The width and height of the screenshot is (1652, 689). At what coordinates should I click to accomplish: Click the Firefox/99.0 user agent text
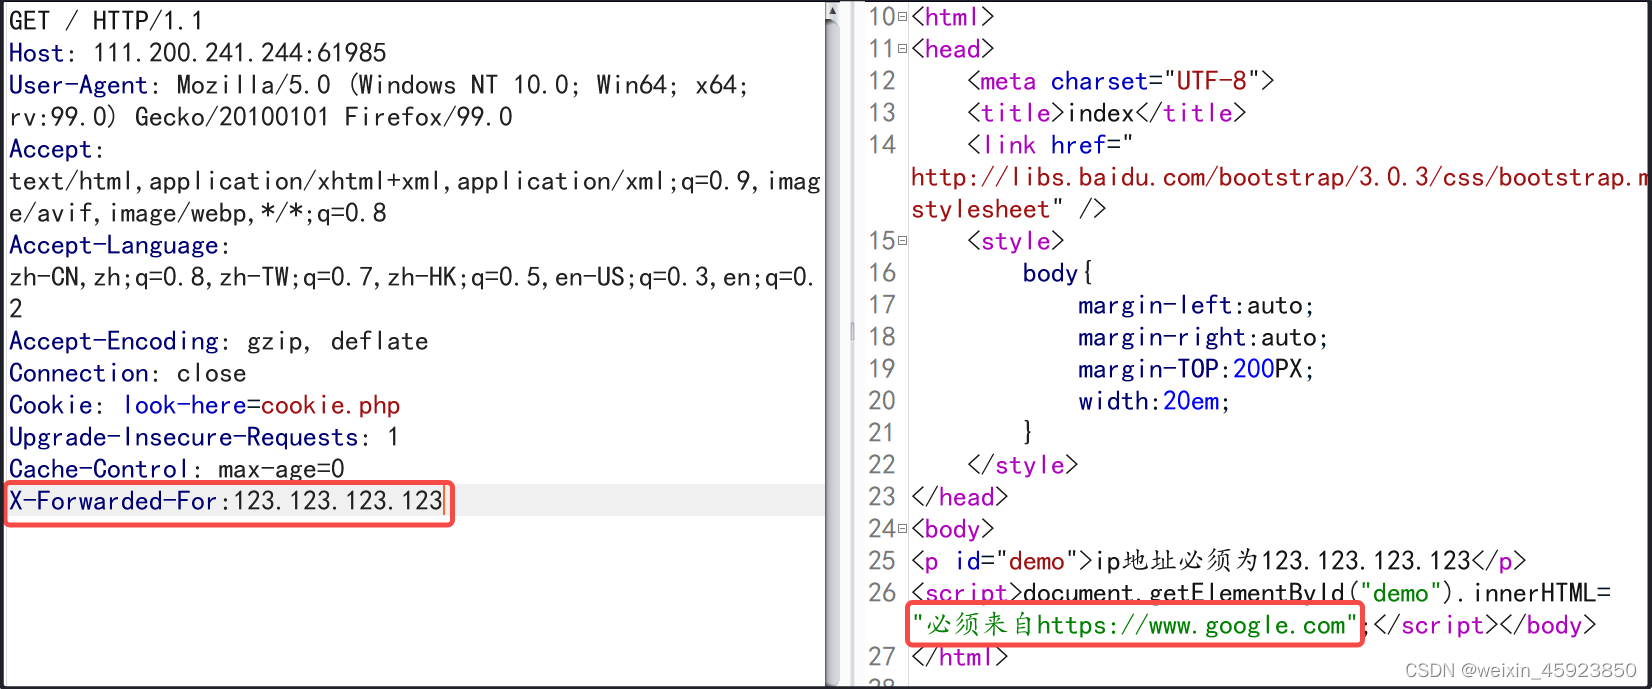pos(429,117)
